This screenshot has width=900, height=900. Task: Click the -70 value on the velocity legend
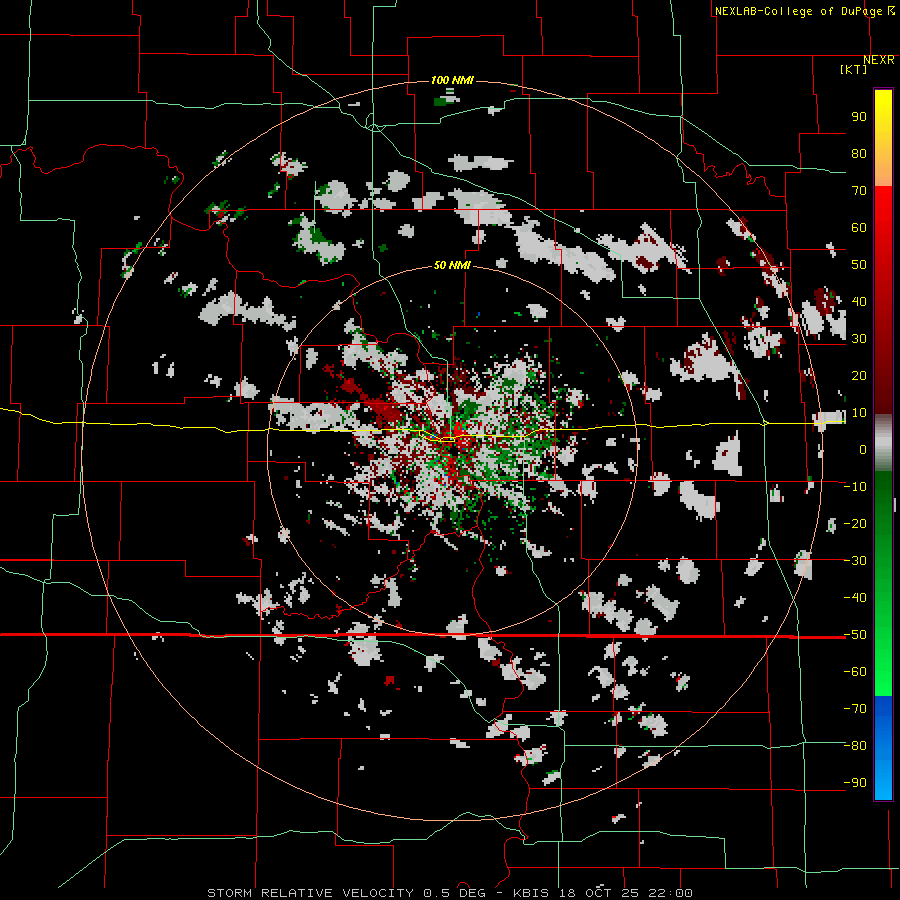pyautogui.click(x=855, y=709)
